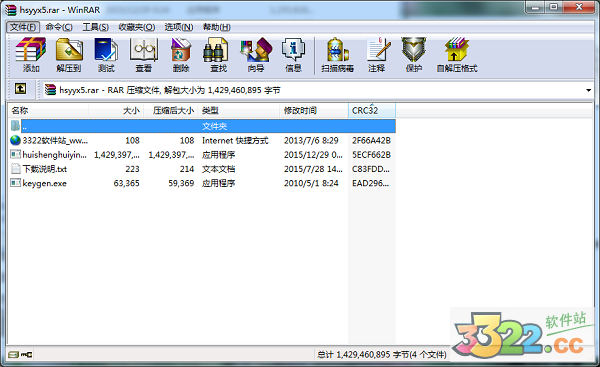Click CRC32 value 2F66A42B
Screen dimensions: 600x367
(371, 140)
